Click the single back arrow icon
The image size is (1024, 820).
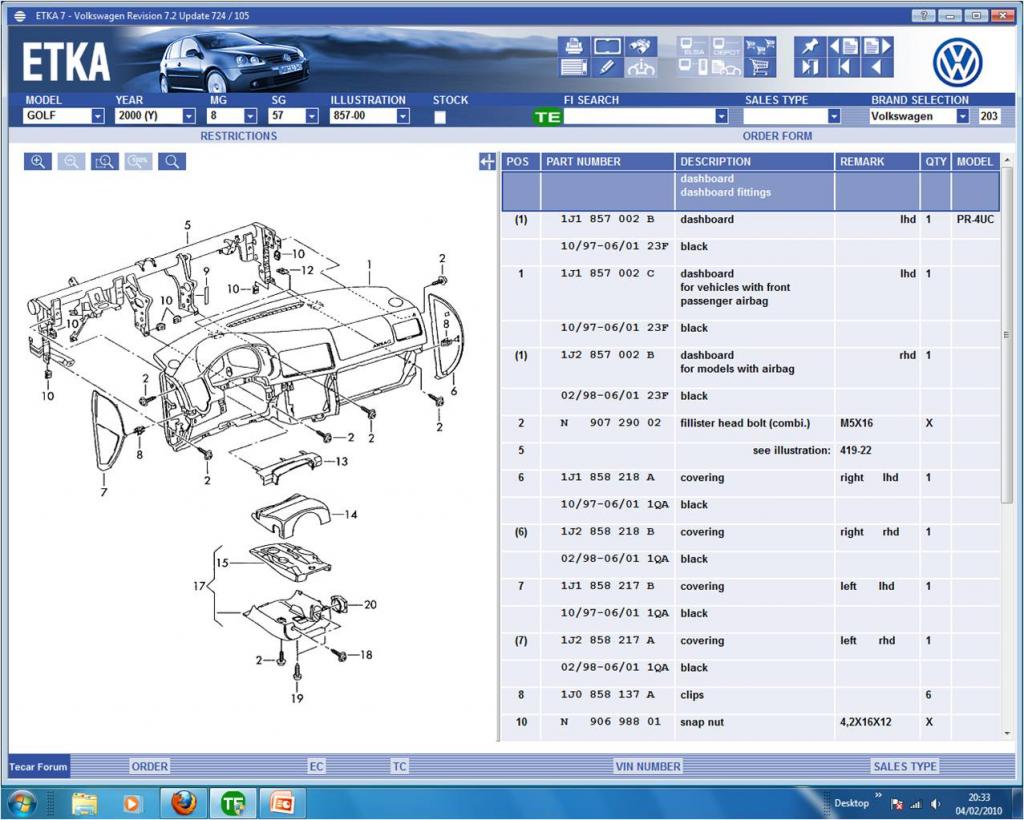pyautogui.click(x=877, y=67)
